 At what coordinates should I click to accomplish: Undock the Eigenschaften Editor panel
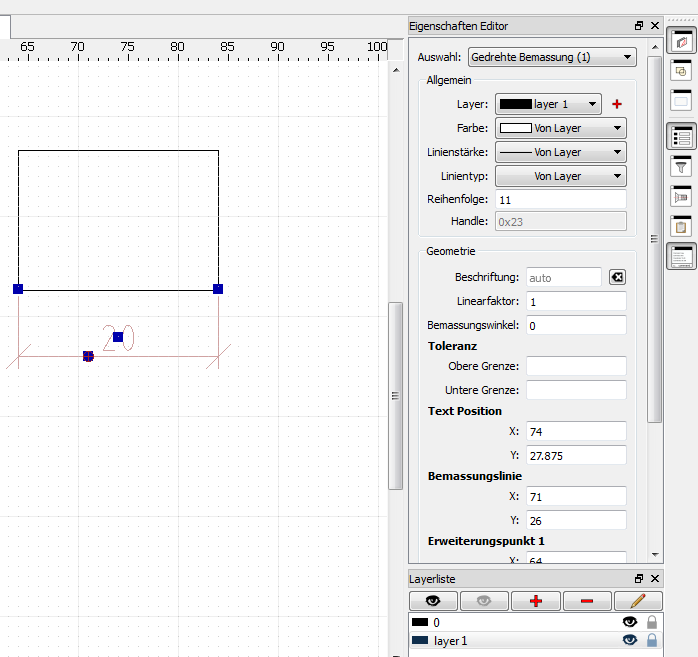tap(639, 26)
